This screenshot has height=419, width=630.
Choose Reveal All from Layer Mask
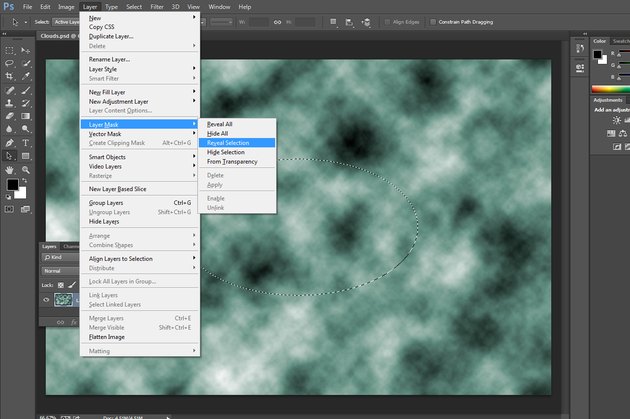coord(237,124)
